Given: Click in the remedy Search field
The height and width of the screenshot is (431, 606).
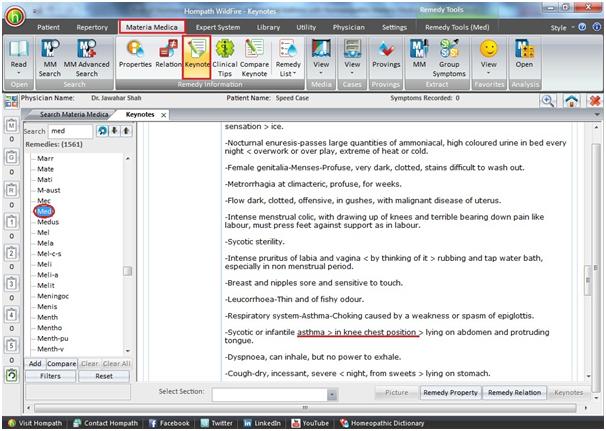Looking at the screenshot, I should point(70,131).
